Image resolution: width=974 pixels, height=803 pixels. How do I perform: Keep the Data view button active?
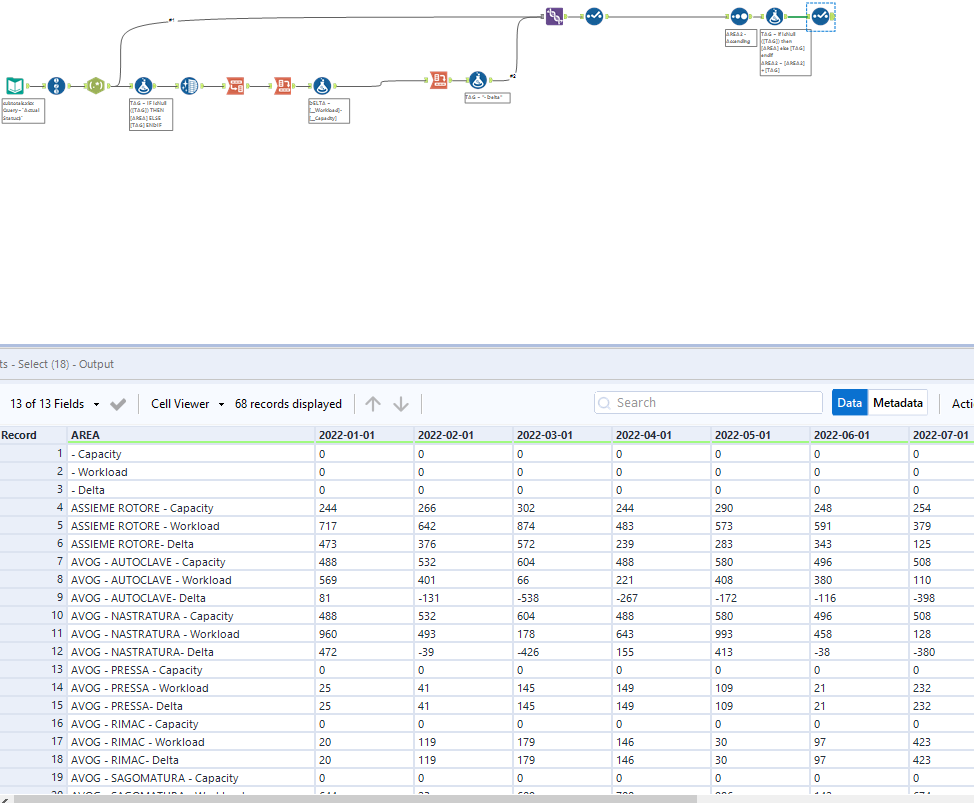tap(849, 402)
